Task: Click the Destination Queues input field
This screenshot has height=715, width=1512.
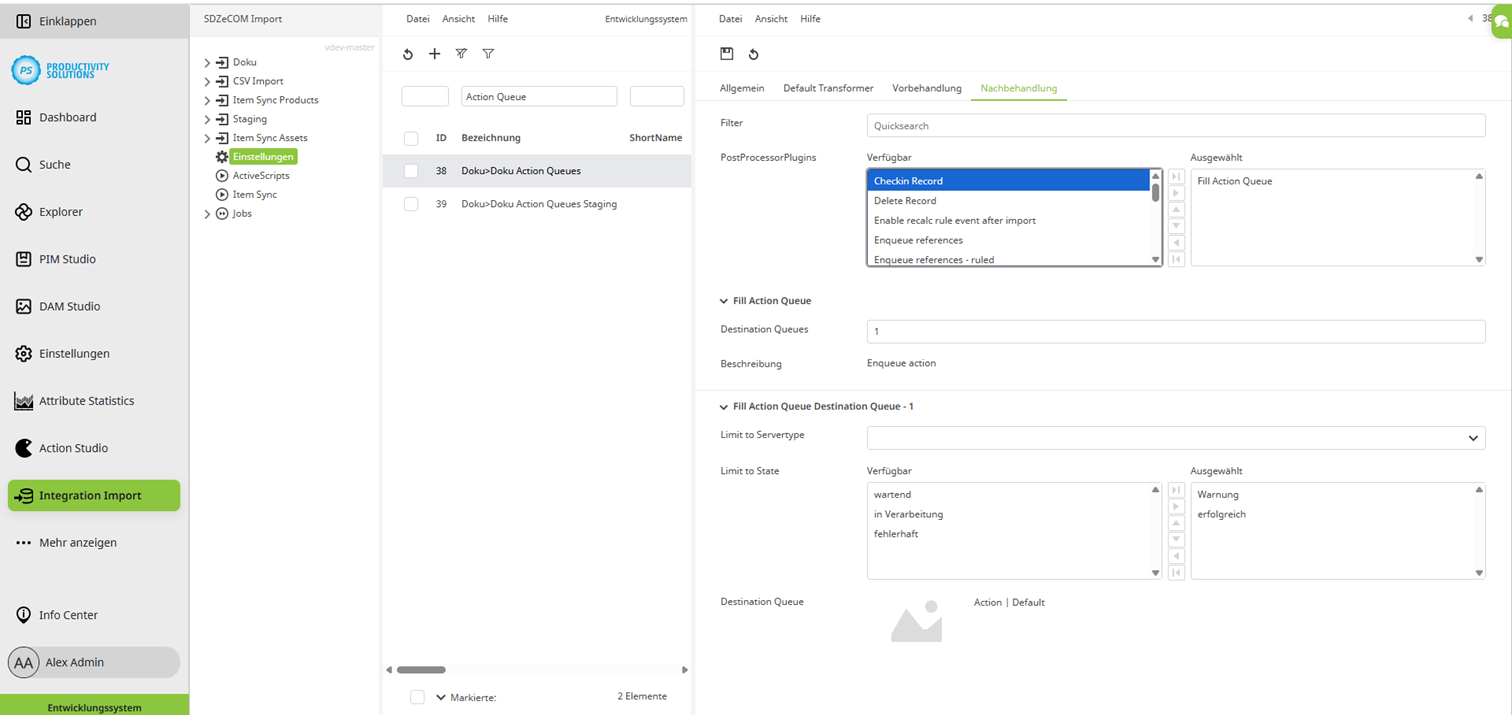Action: click(x=1176, y=331)
